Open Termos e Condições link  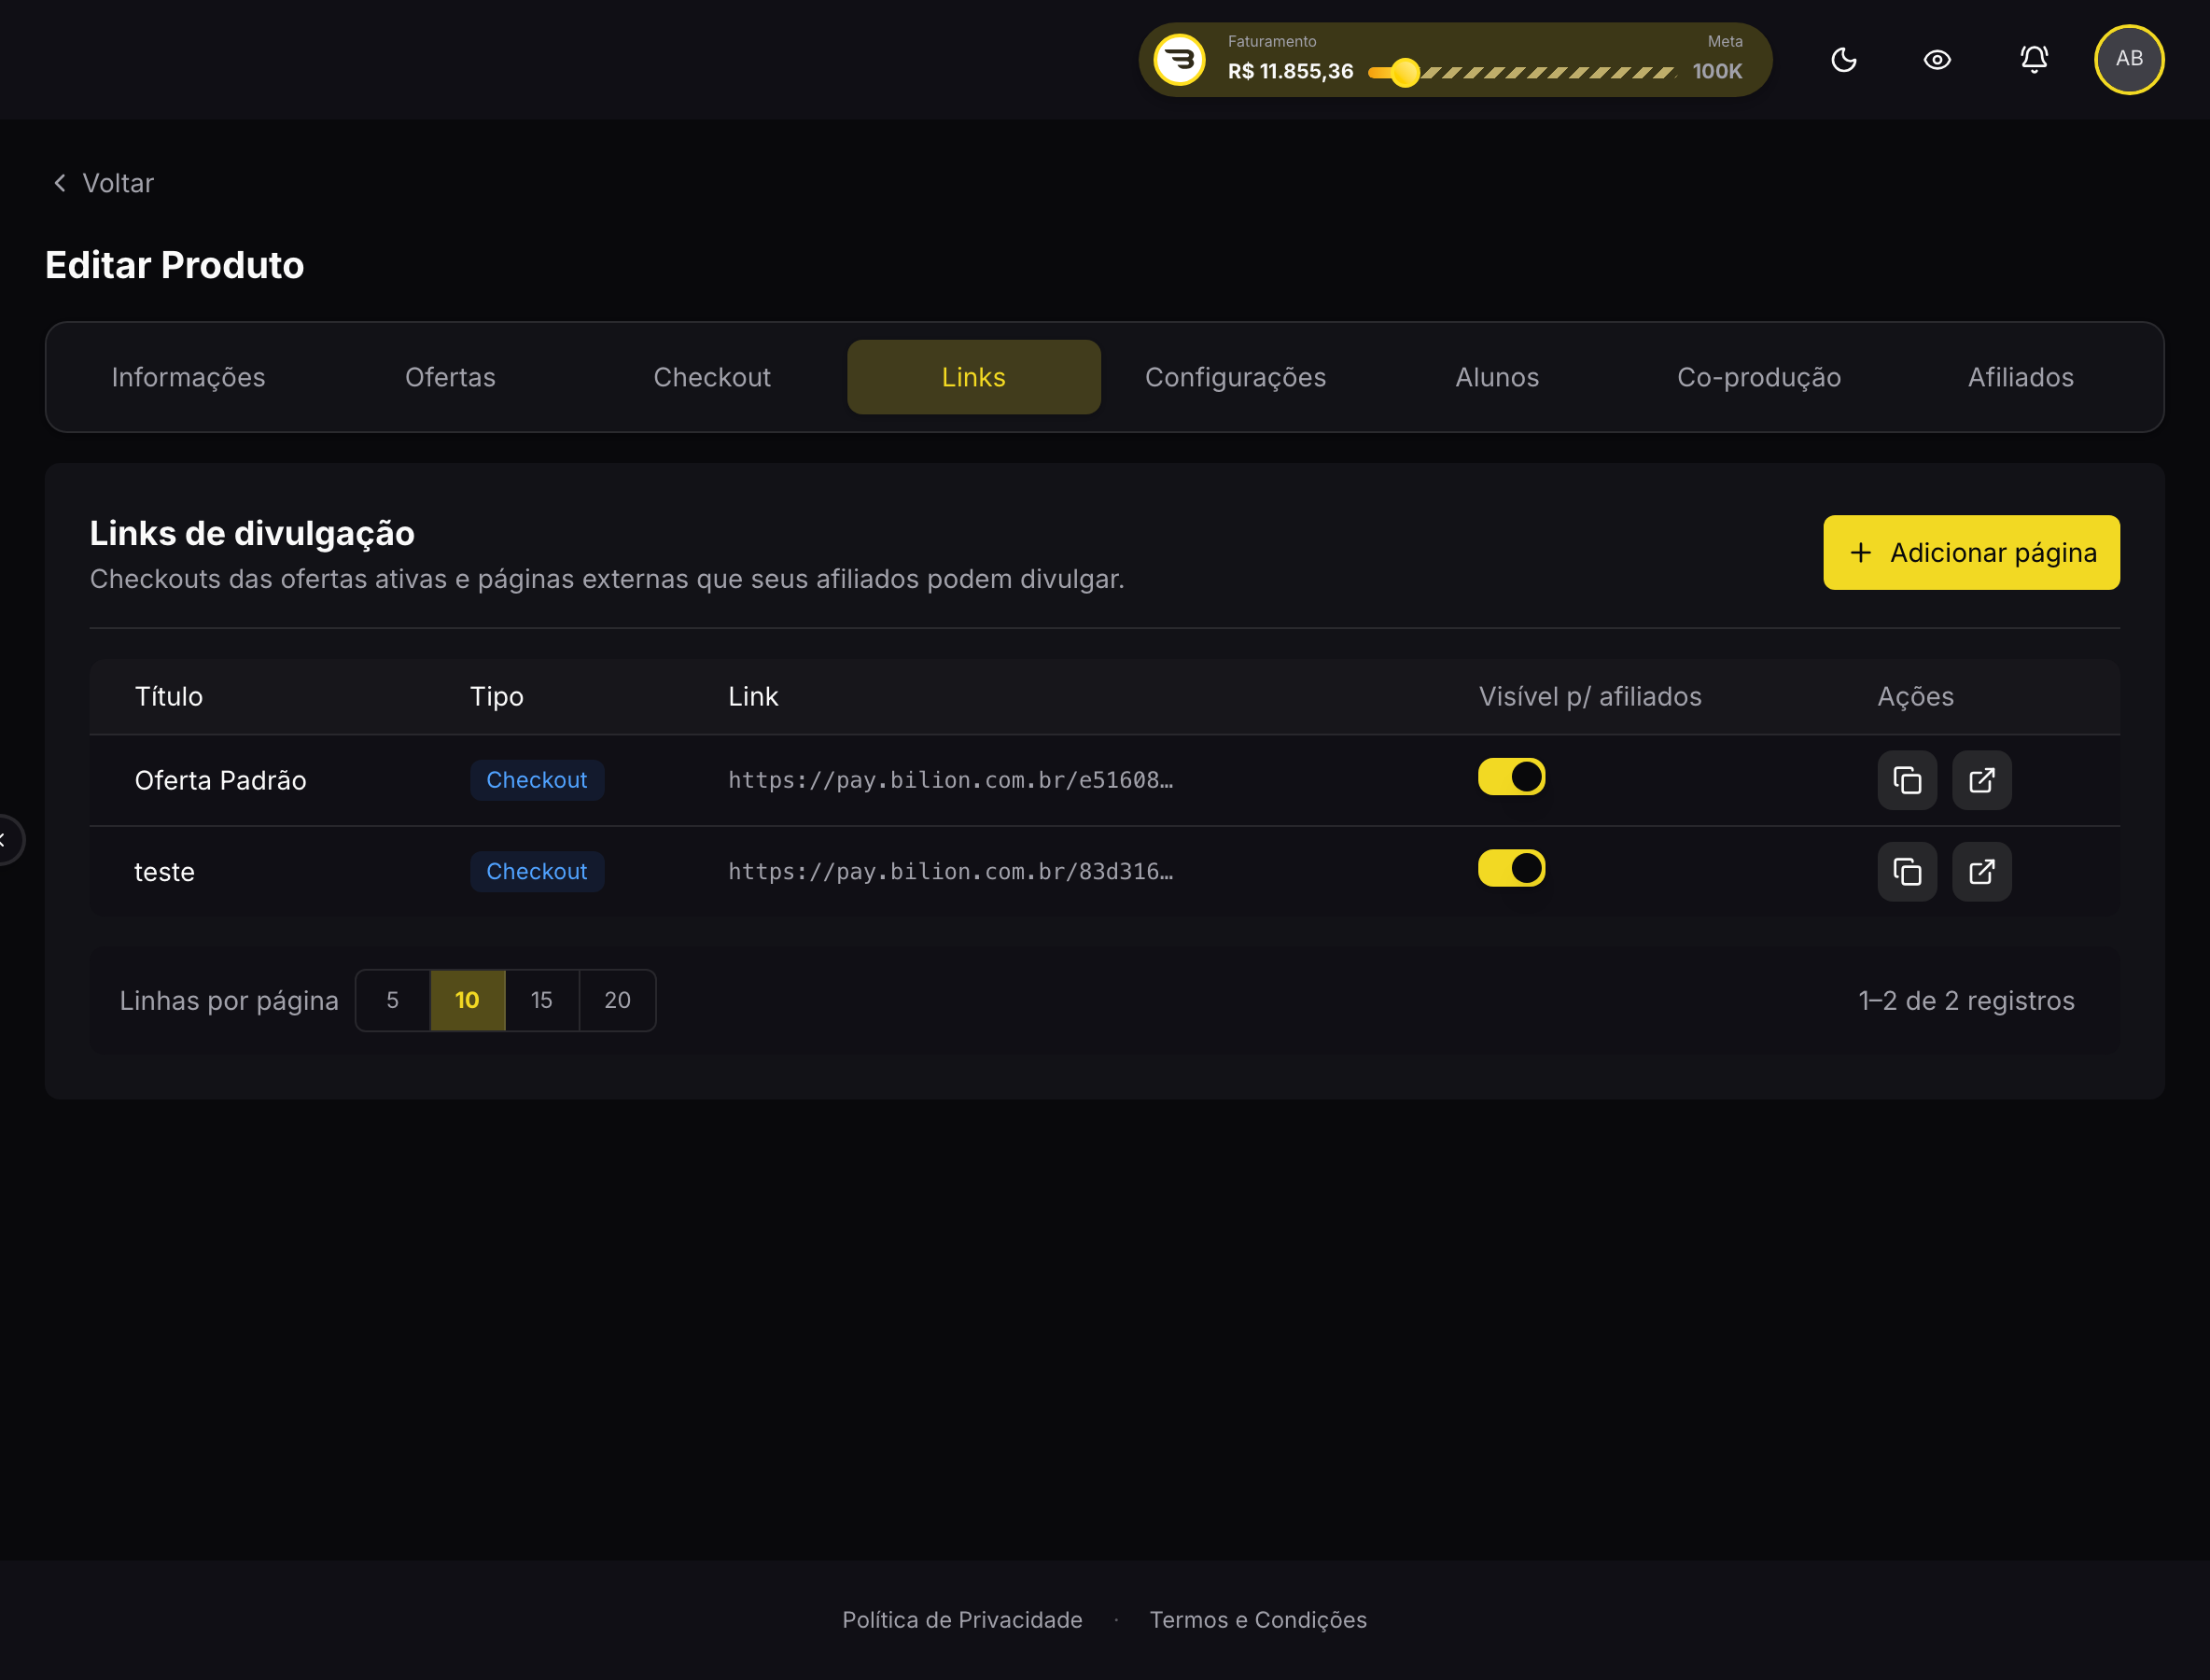click(x=1258, y=1620)
